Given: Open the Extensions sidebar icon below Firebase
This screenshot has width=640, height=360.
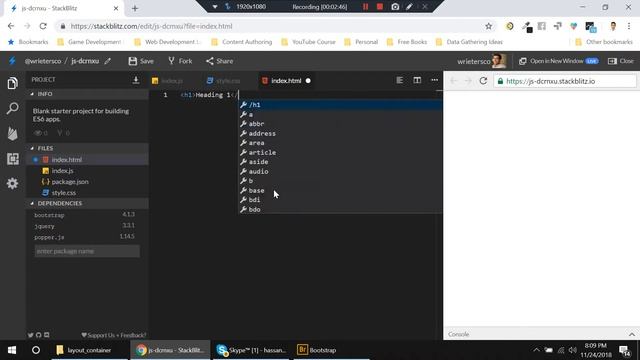Looking at the screenshot, I should pyautogui.click(x=13, y=159).
